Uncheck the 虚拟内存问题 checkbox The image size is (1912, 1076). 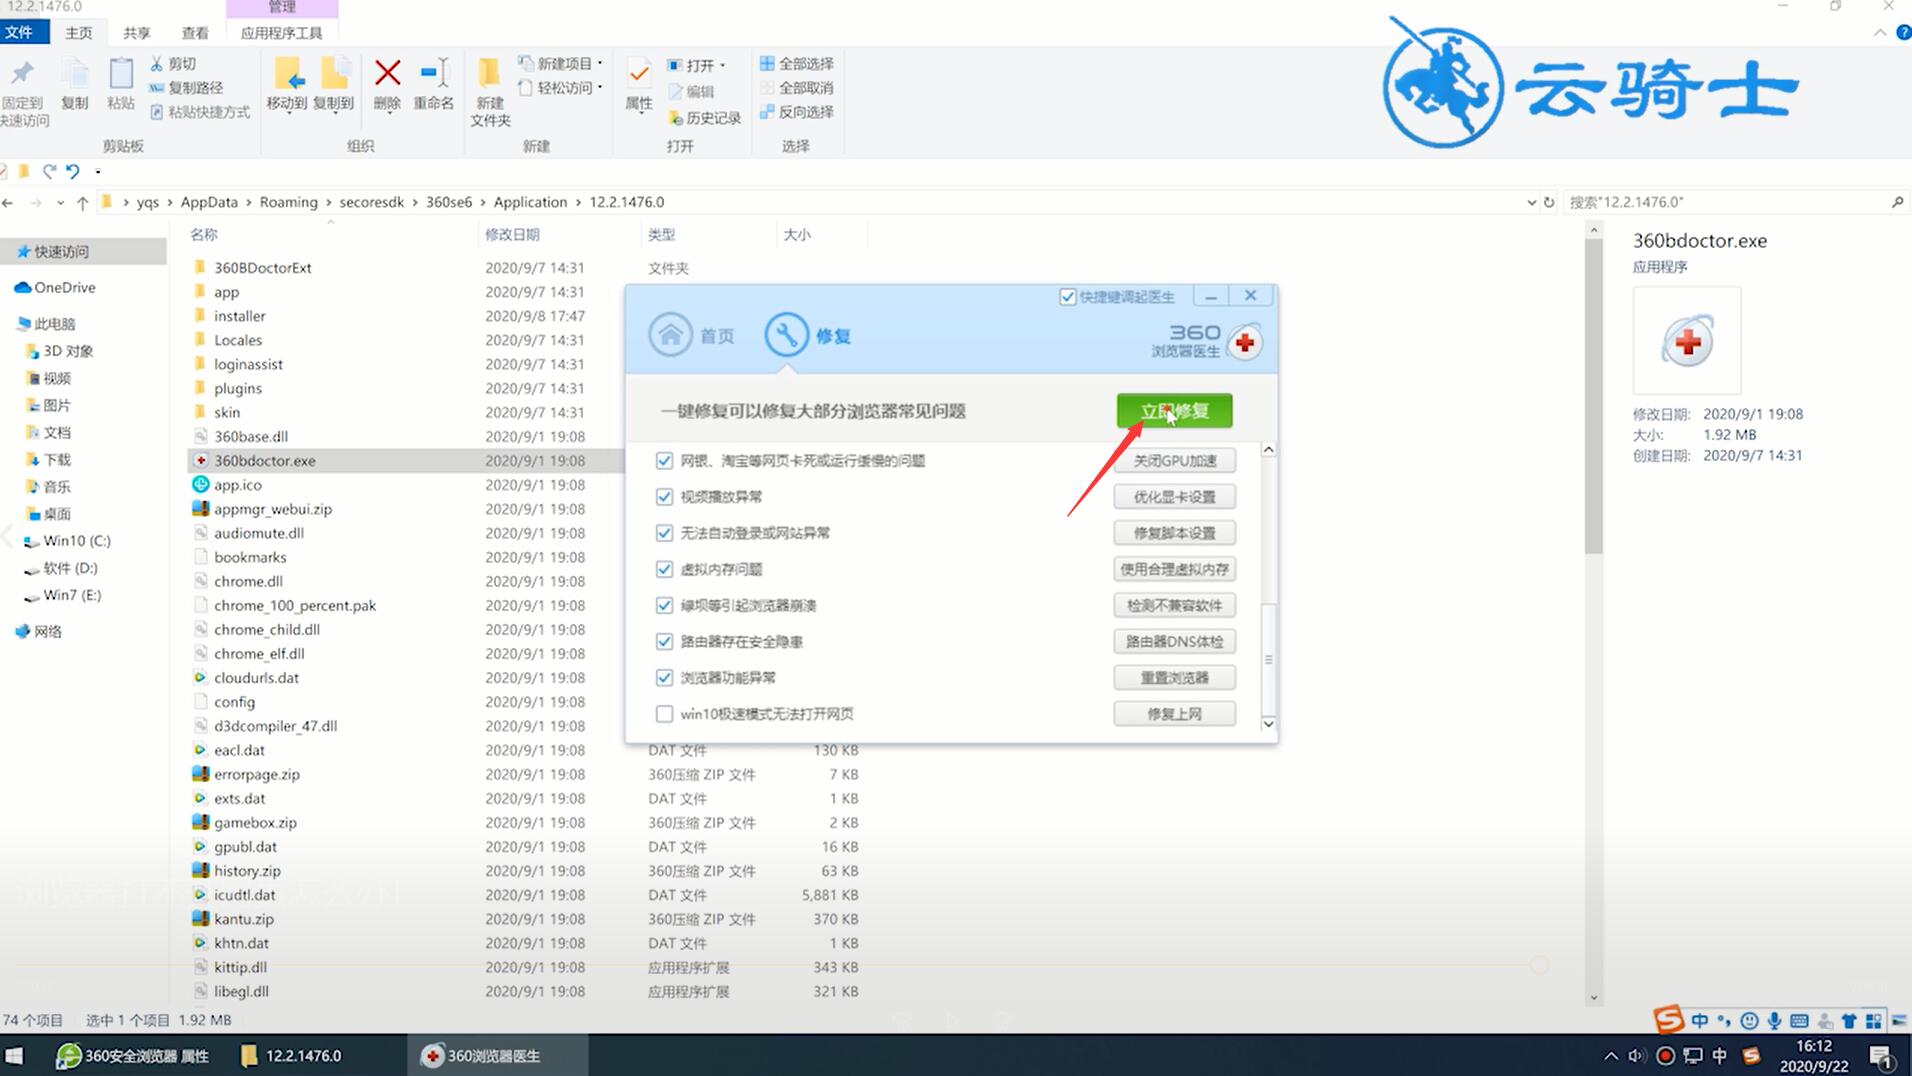pos(664,569)
